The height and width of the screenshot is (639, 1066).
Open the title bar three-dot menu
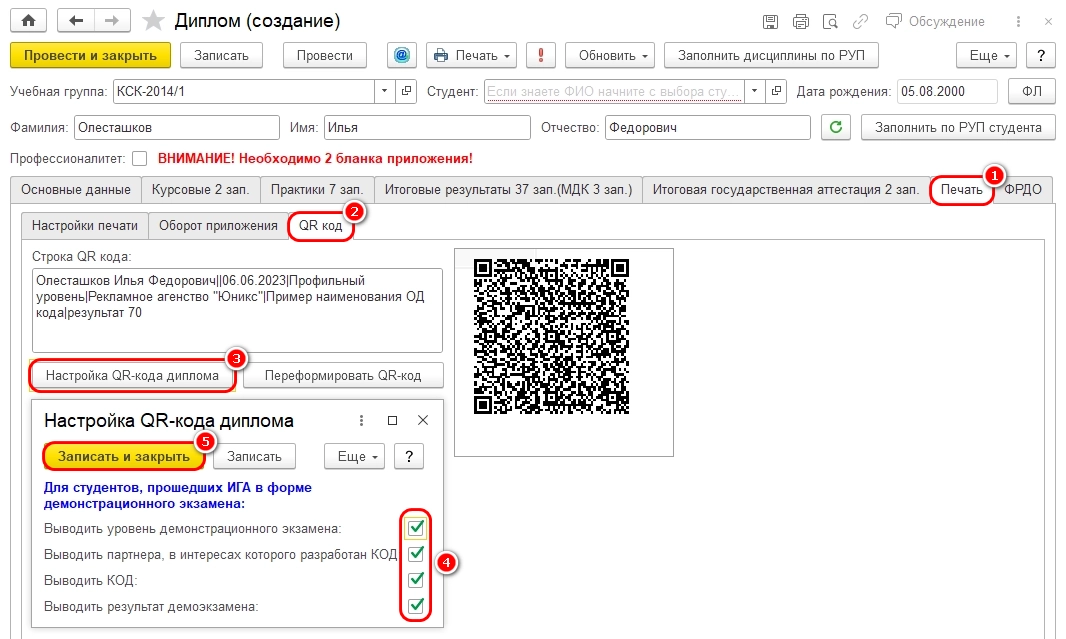coord(1018,22)
